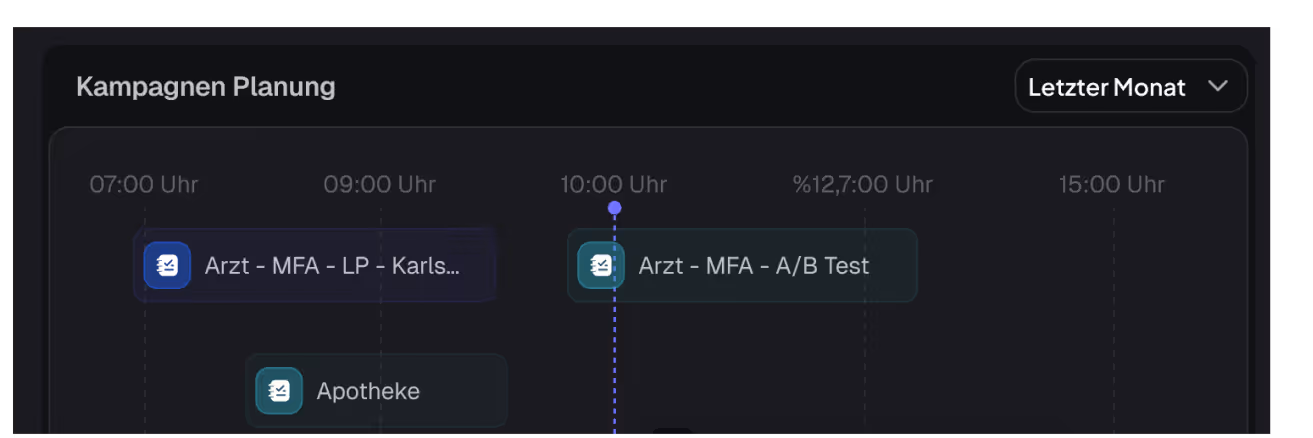Click the chevron arrow beside Letzter Monat
Image resolution: width=1313 pixels, height=438 pixels.
[1217, 86]
